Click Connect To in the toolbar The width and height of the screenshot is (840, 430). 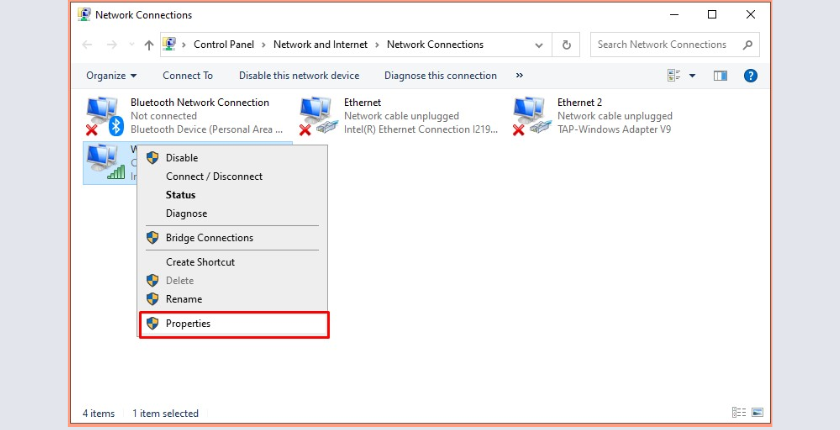188,76
